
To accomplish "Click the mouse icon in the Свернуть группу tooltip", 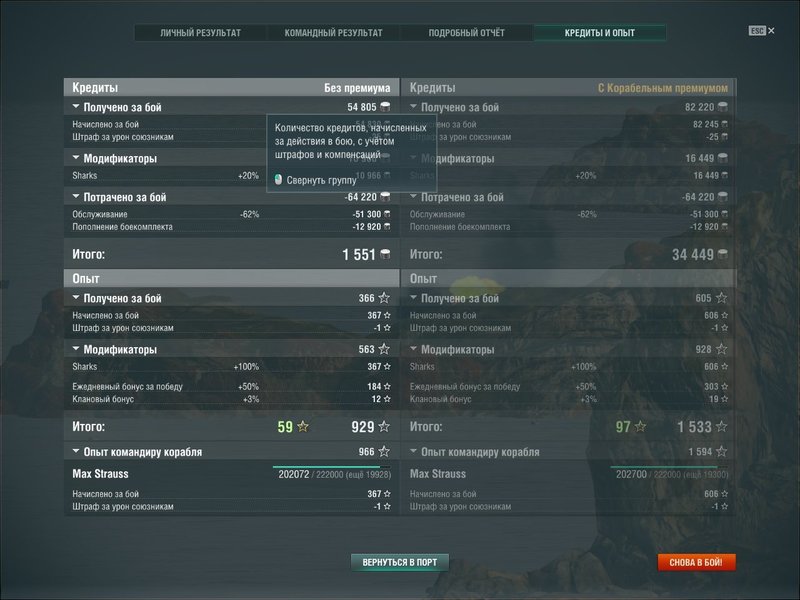I will [278, 180].
